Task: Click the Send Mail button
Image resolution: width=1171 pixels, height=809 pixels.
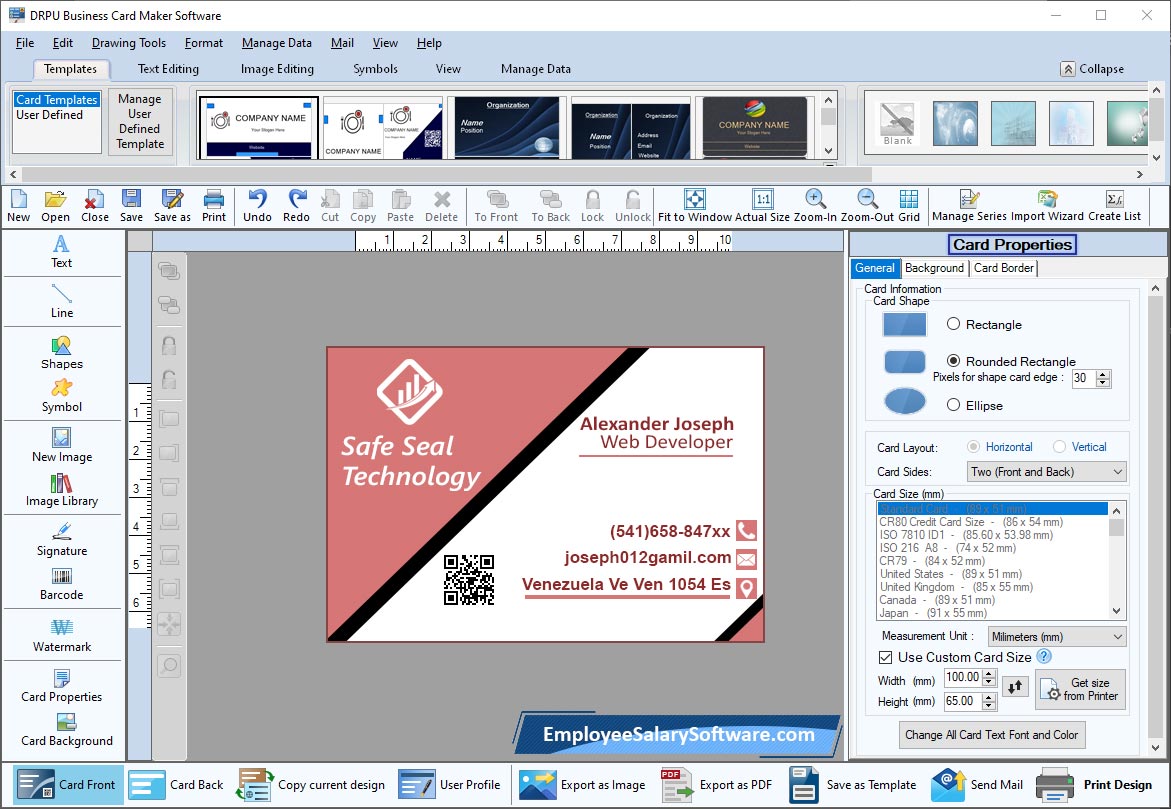Action: pos(978,784)
